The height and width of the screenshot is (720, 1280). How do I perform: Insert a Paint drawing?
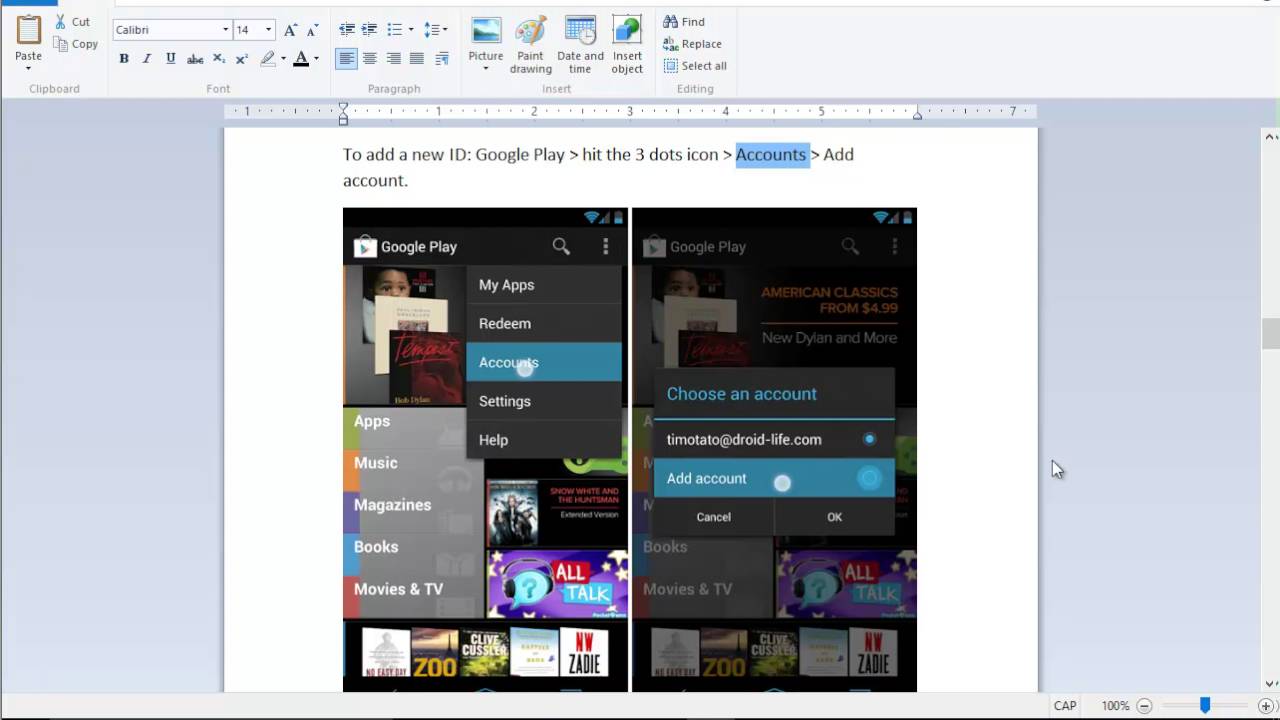pos(530,44)
